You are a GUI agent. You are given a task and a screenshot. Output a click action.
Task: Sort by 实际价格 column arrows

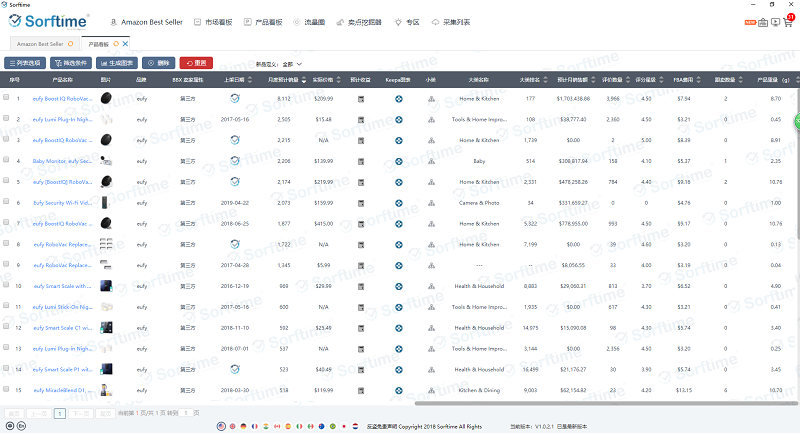pos(338,80)
